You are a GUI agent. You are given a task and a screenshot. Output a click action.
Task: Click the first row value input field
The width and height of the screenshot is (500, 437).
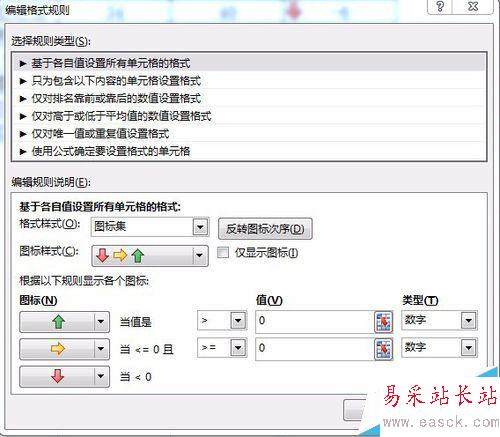pos(315,321)
